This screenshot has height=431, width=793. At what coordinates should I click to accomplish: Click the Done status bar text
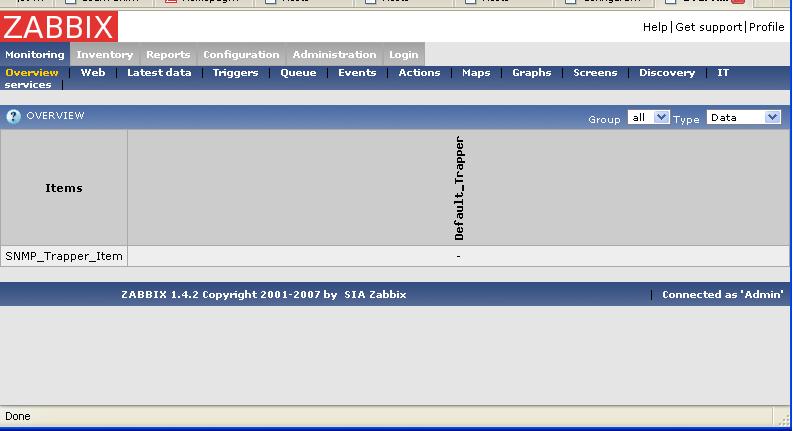coord(18,416)
